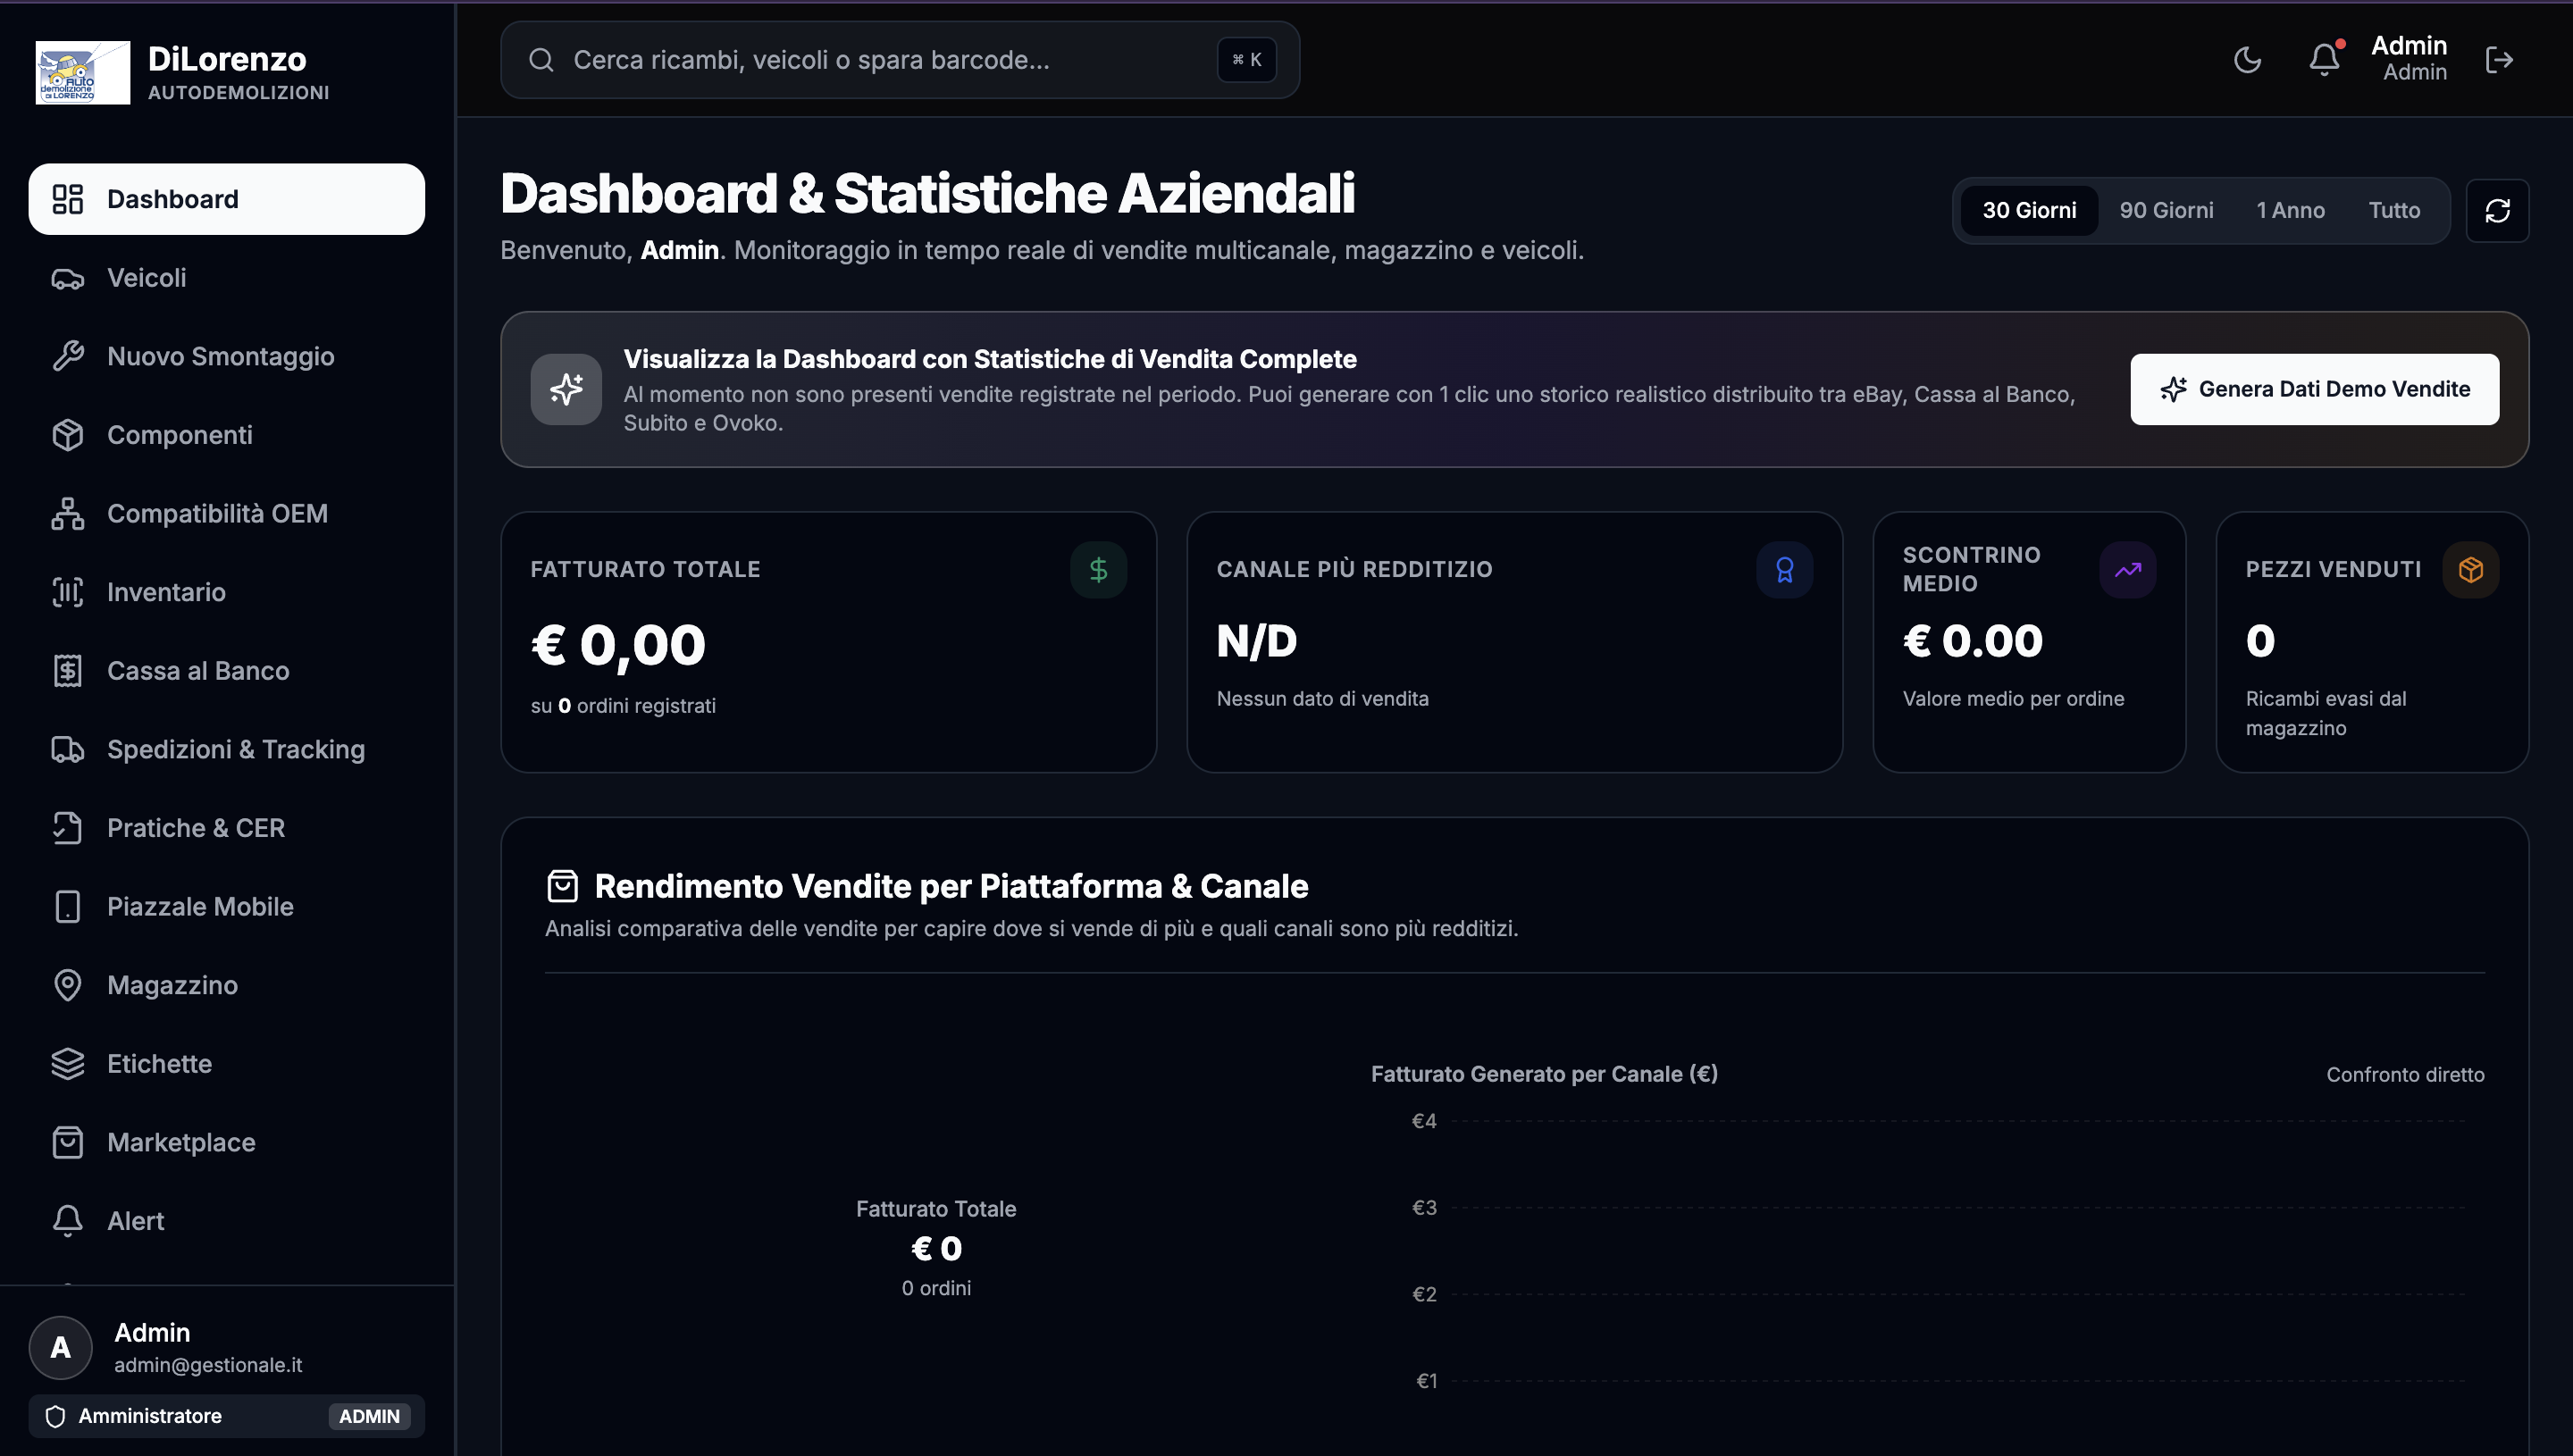
Task: Click the package icon on Pezzi Venduti card
Action: click(x=2470, y=570)
